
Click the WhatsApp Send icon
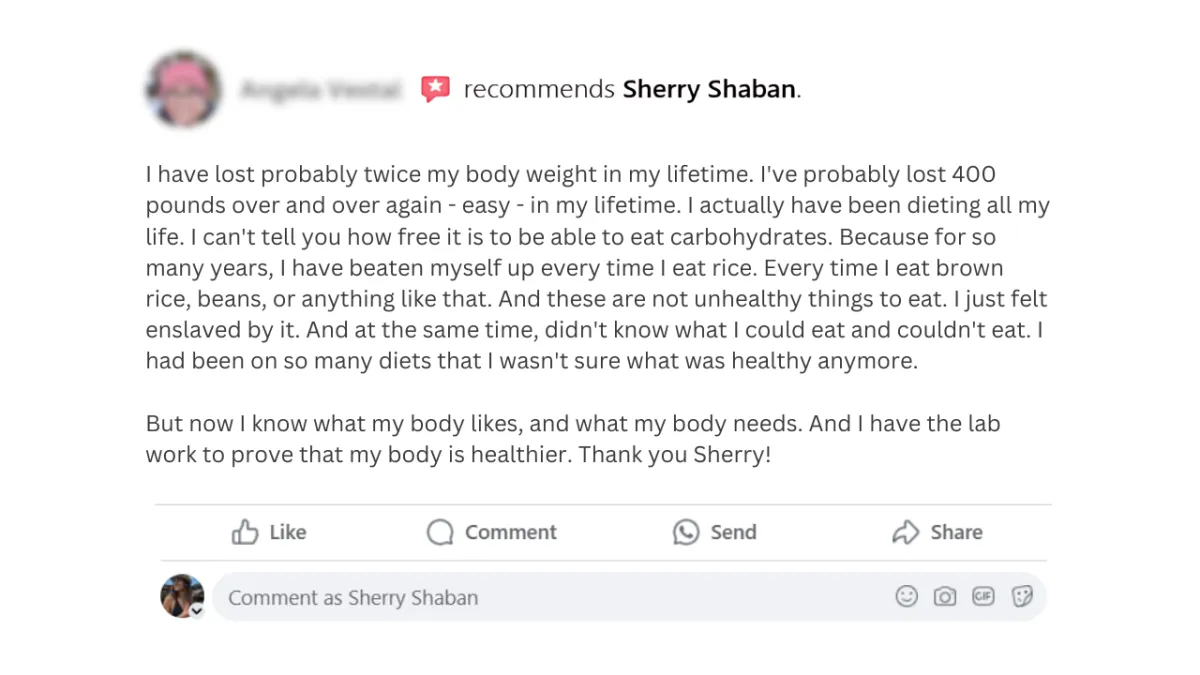[x=686, y=532]
